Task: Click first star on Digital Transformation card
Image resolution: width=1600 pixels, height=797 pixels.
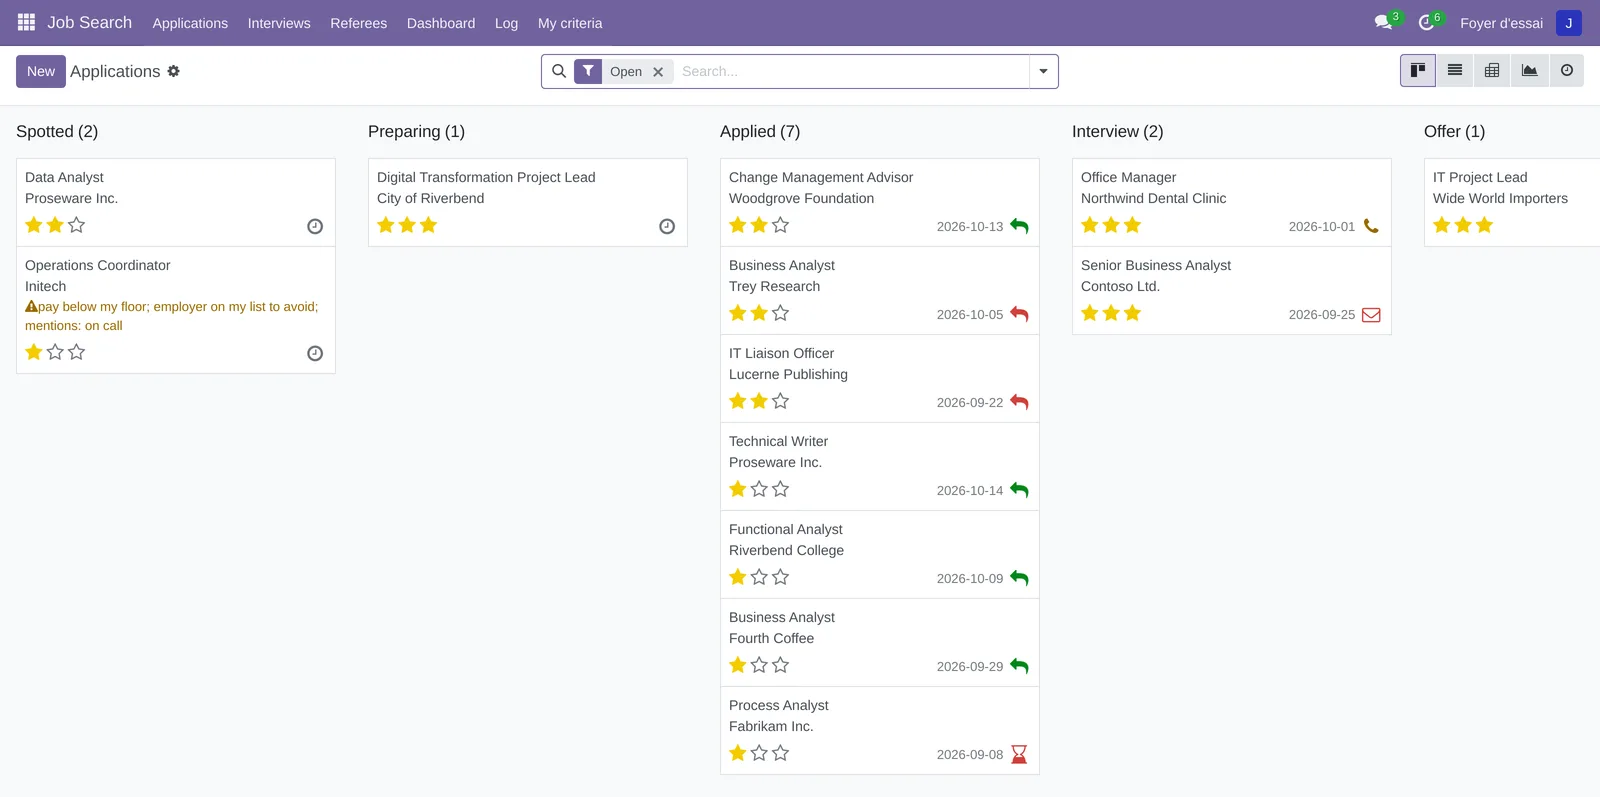Action: point(386,225)
